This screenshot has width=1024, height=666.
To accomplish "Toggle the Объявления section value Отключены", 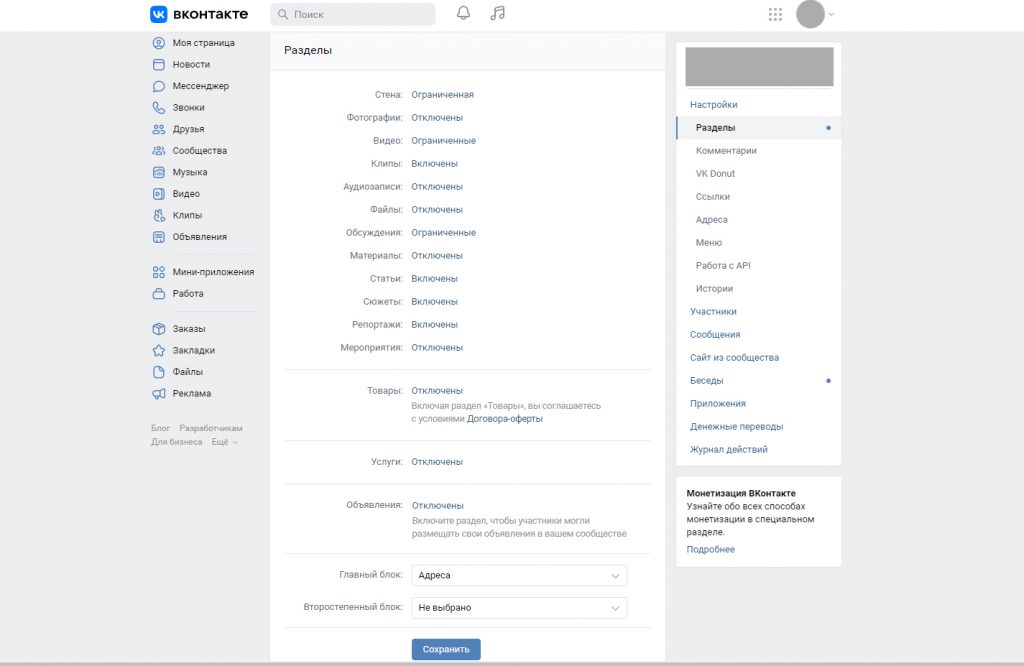I will click(438, 505).
